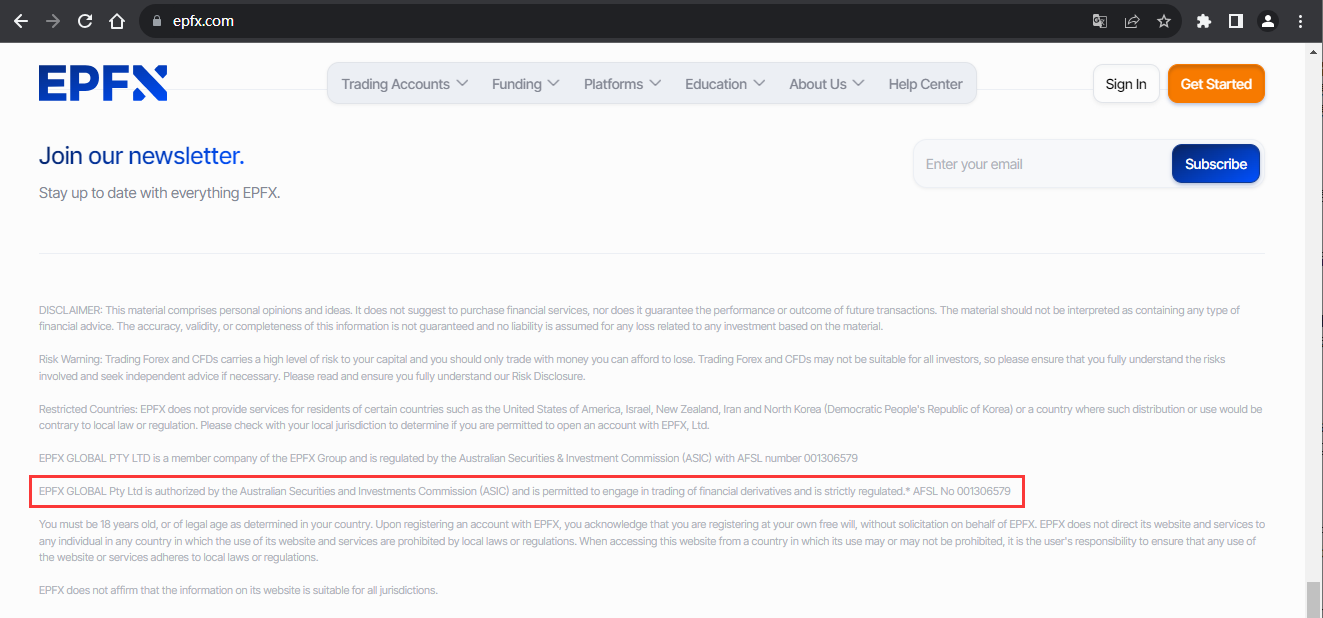The image size is (1323, 618).
Task: Go back to the previous page
Action: tap(21, 20)
